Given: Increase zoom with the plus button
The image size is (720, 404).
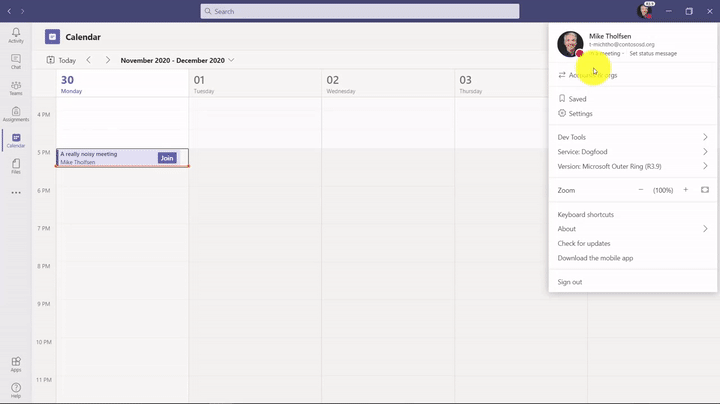Looking at the screenshot, I should tap(685, 190).
